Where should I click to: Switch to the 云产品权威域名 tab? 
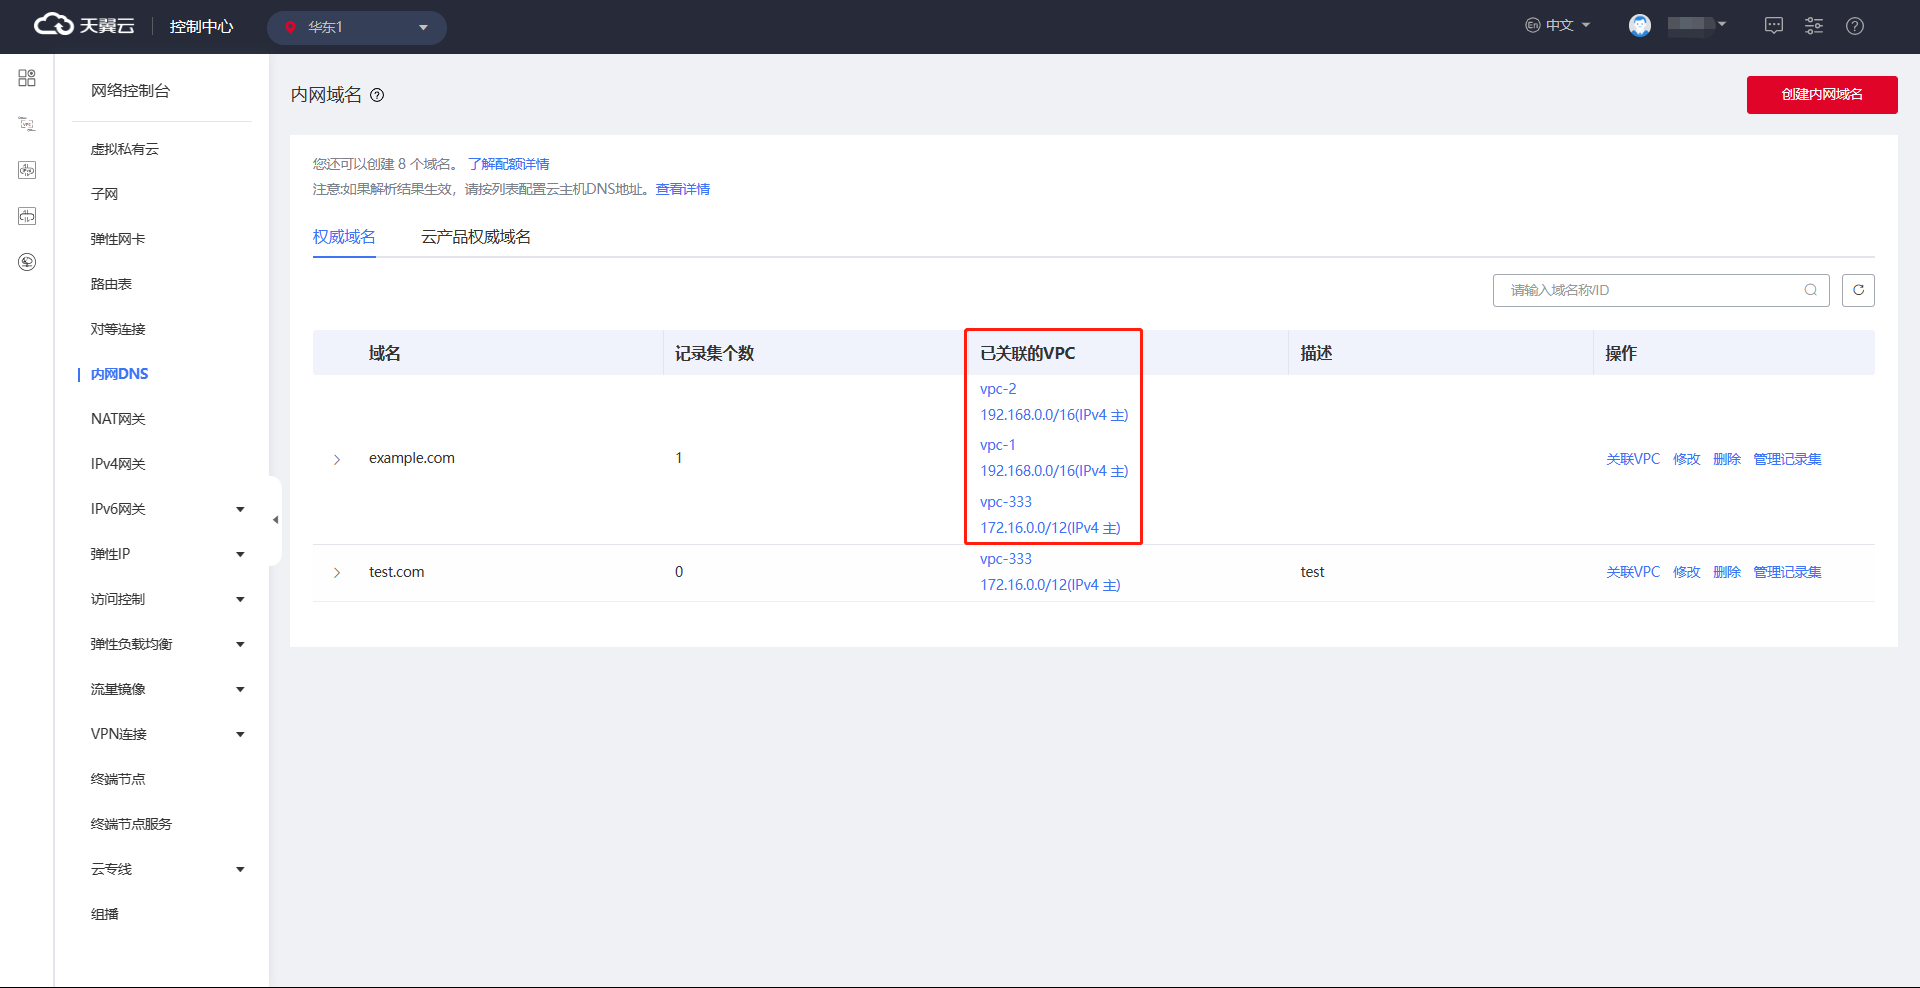click(x=476, y=237)
